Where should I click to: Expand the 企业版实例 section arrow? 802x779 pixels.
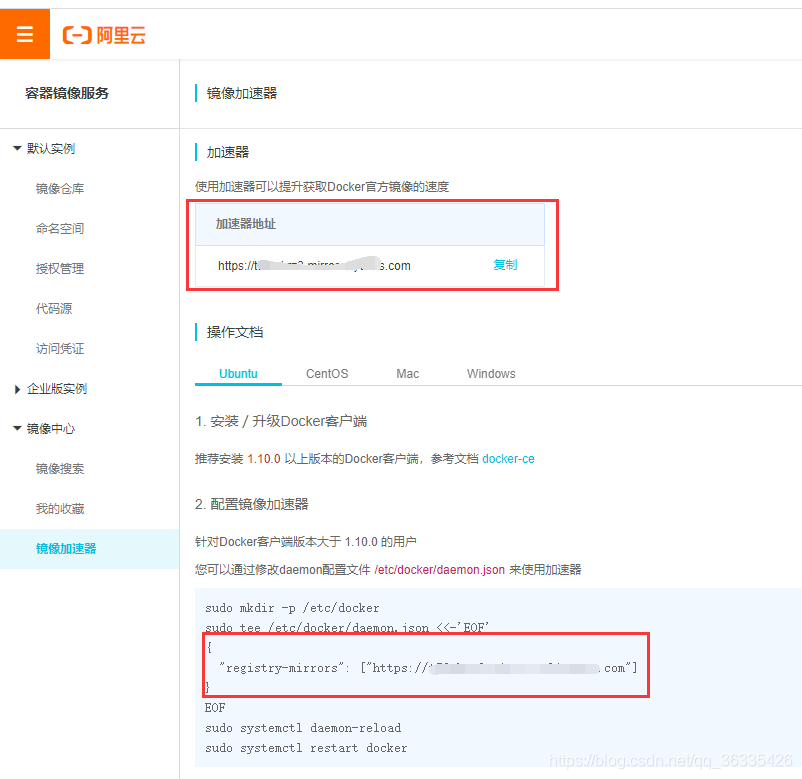point(17,389)
